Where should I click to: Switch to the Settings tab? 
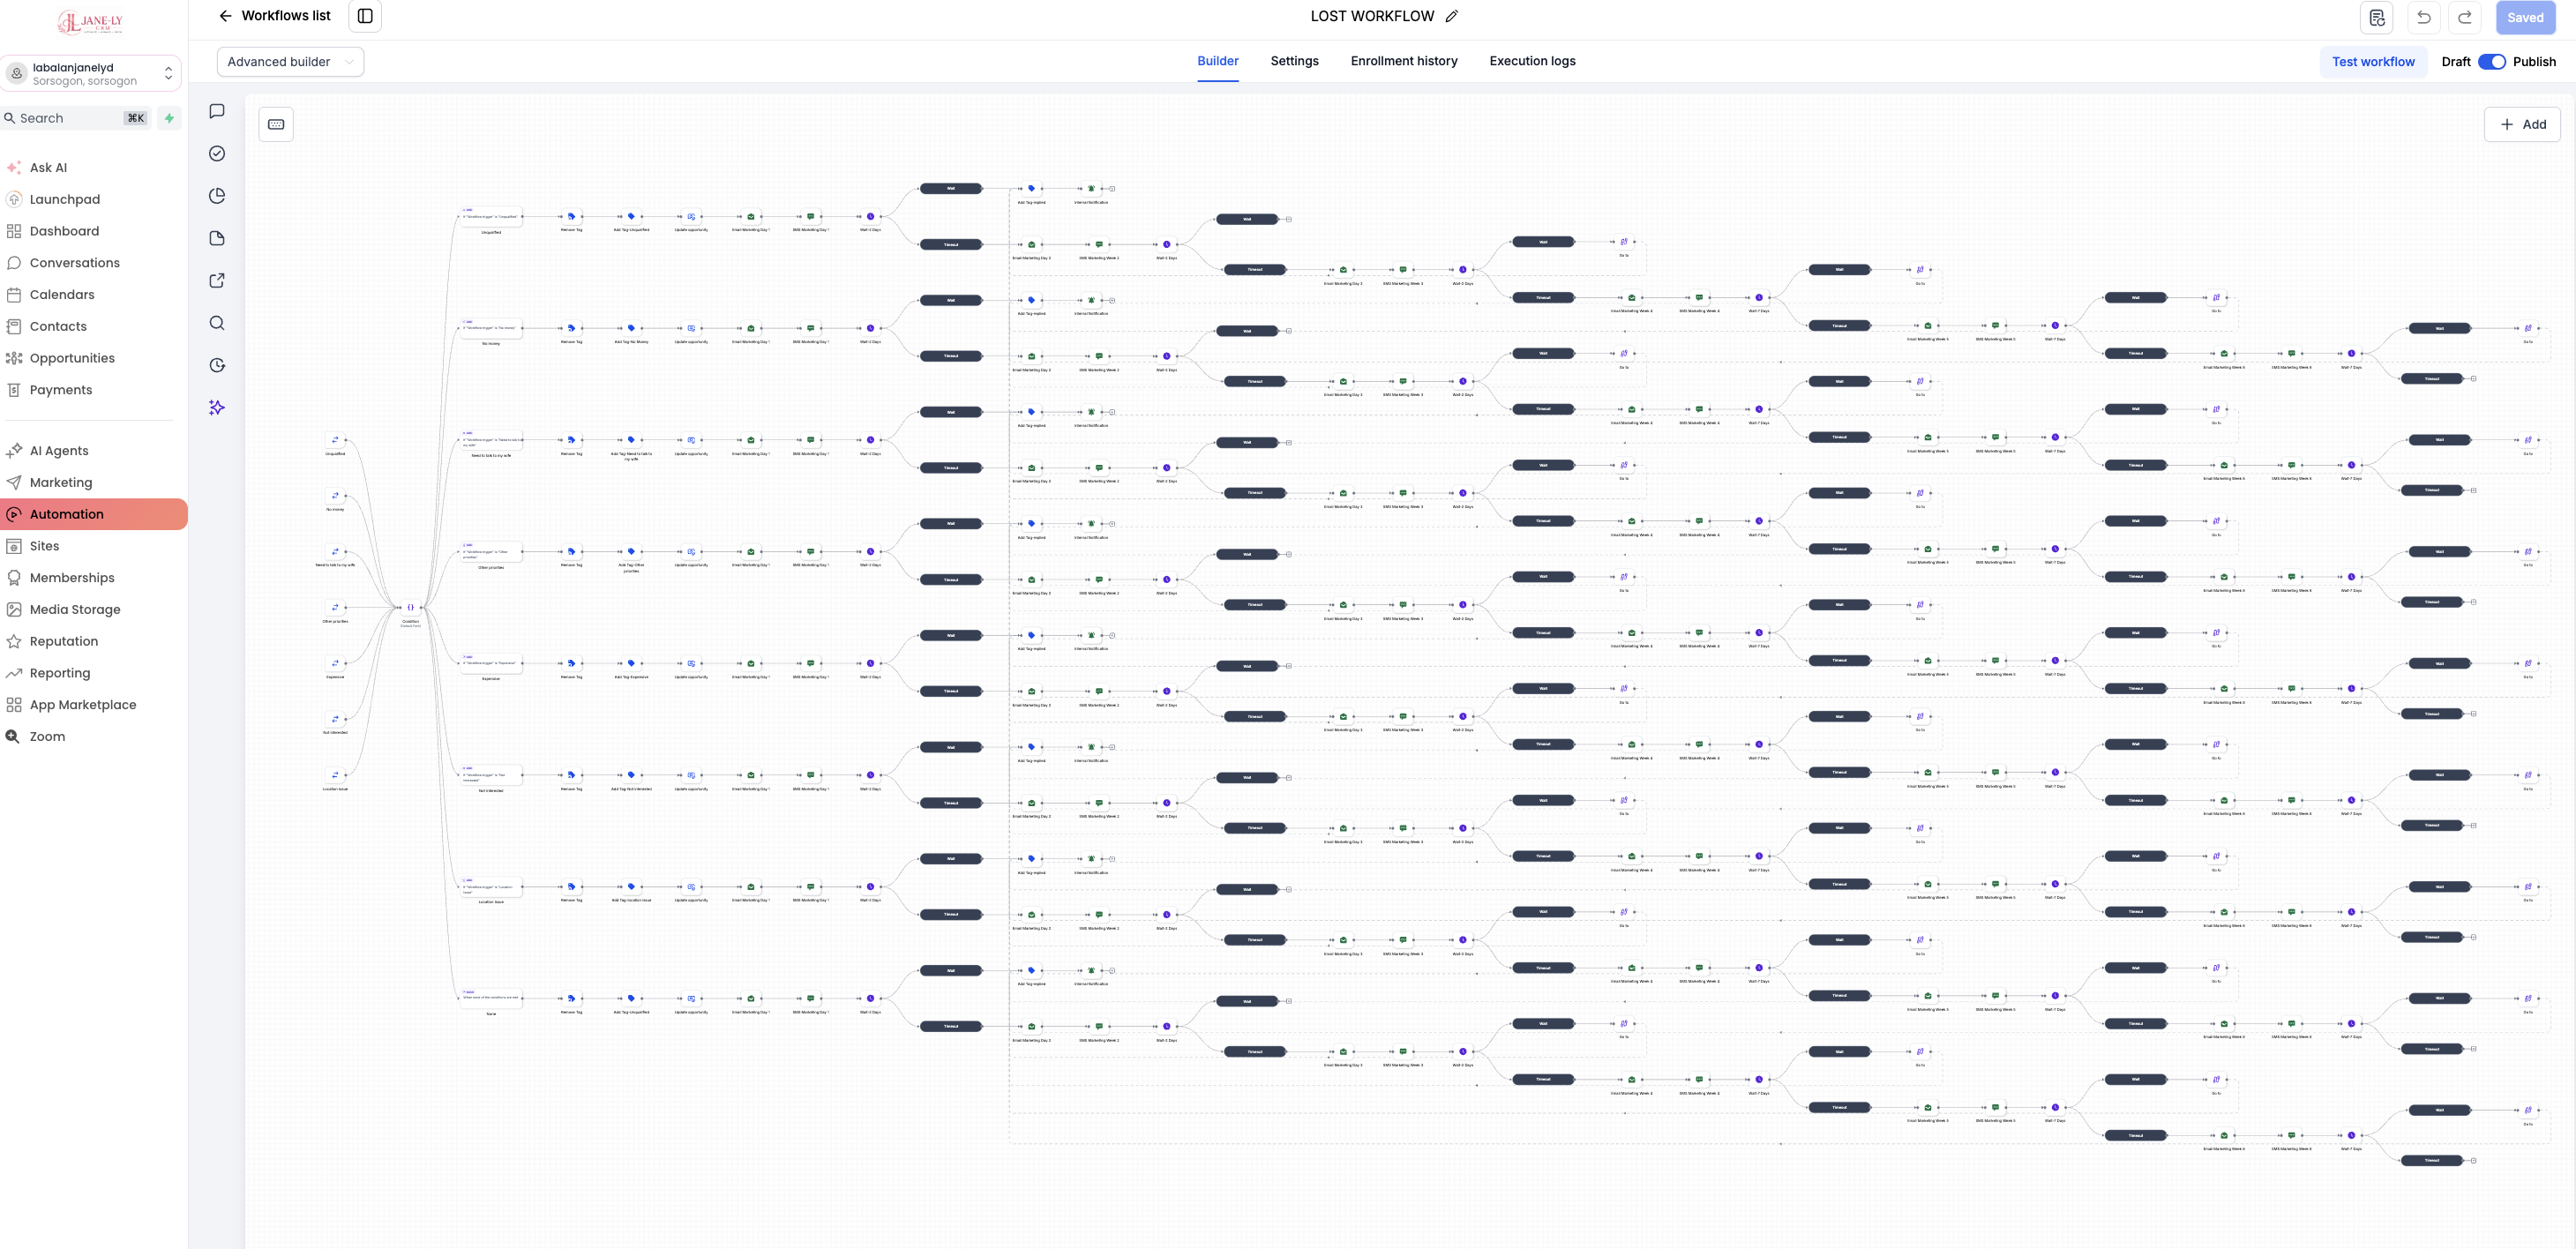[x=1294, y=61]
